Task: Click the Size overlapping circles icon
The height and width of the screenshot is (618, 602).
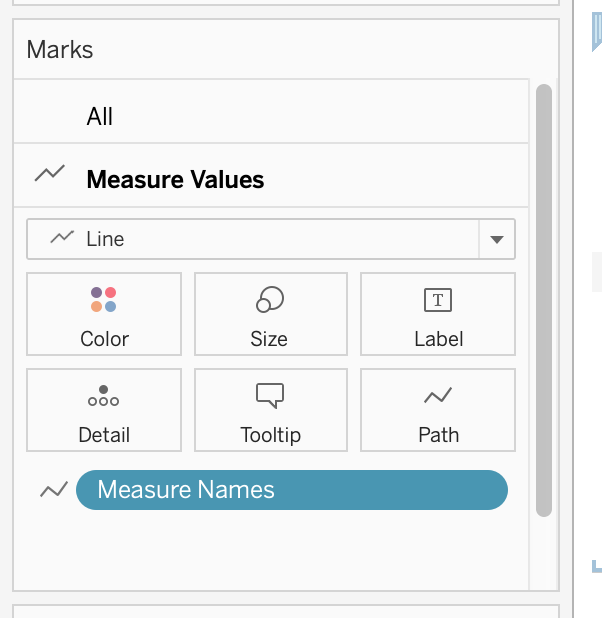Action: click(270, 299)
